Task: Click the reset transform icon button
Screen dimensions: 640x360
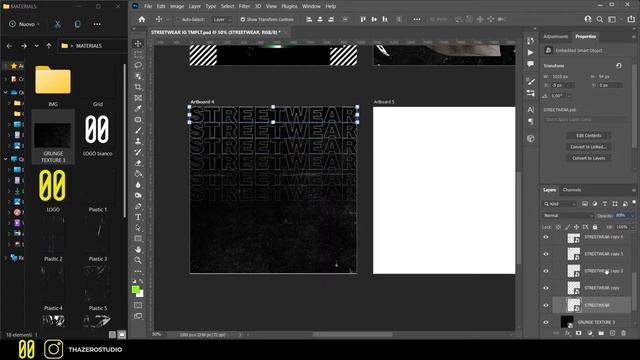Action: coord(619,66)
